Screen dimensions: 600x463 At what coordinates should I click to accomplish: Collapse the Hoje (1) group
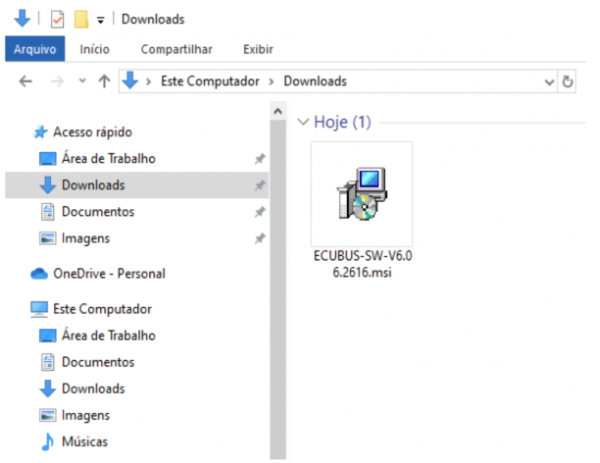click(x=303, y=122)
